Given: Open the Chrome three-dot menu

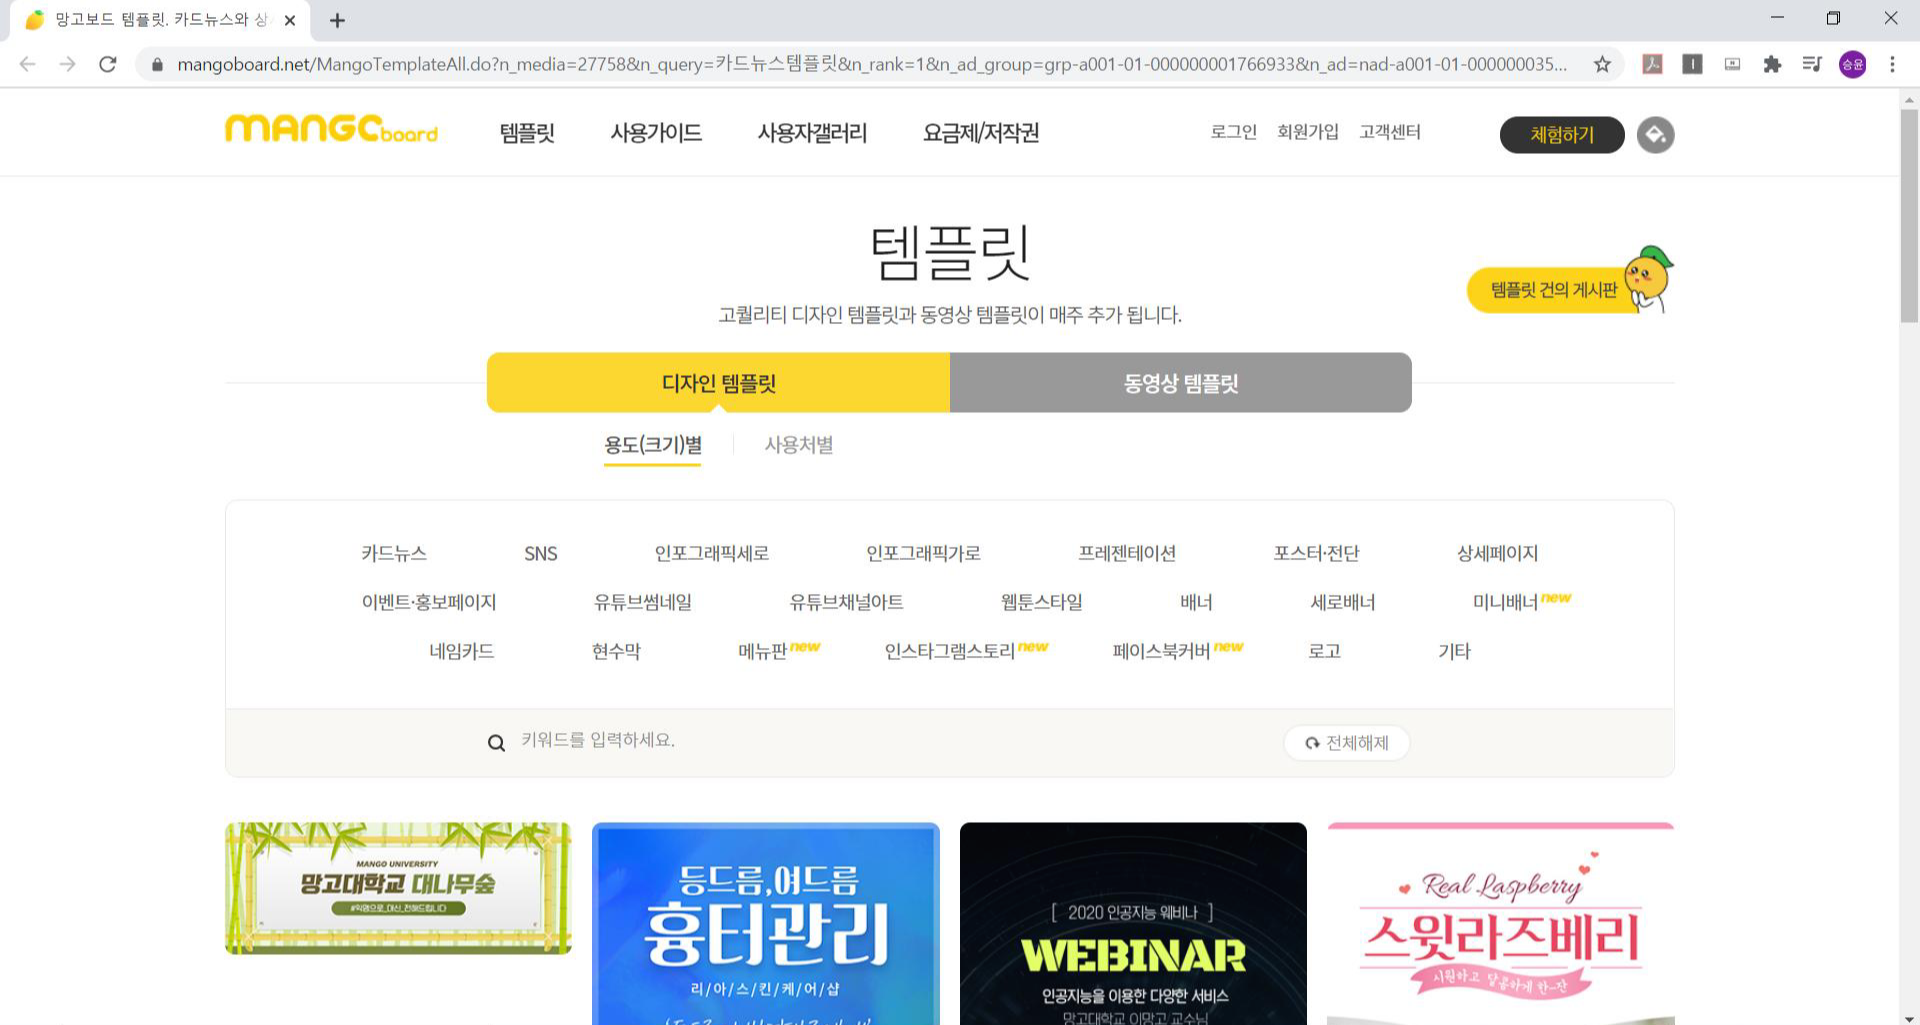Looking at the screenshot, I should [x=1892, y=64].
